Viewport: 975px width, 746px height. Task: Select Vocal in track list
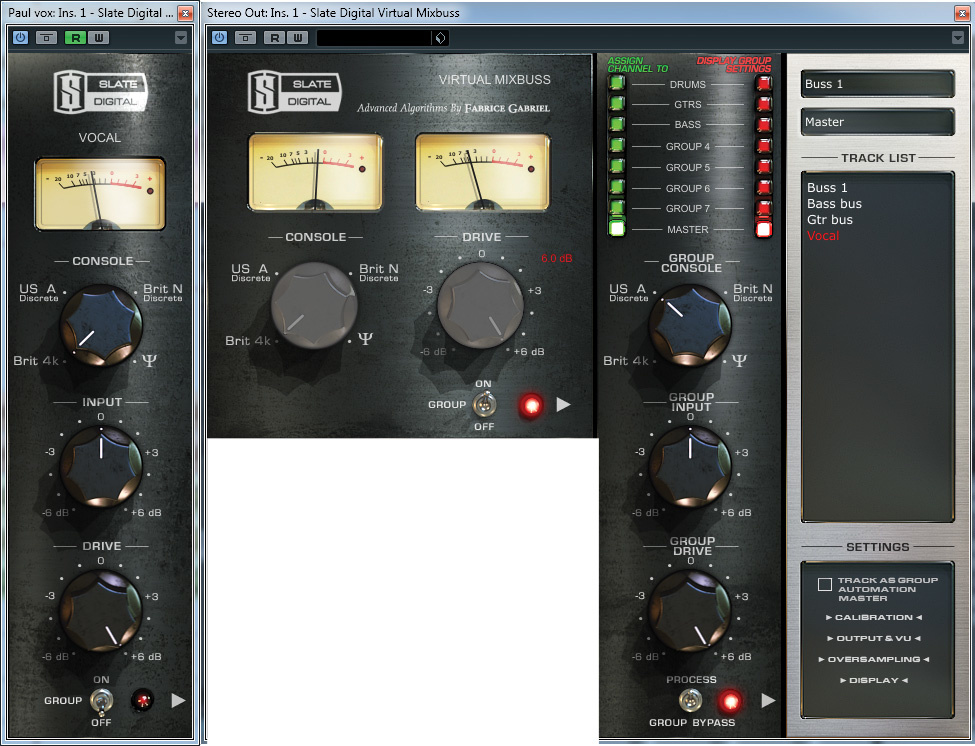823,236
